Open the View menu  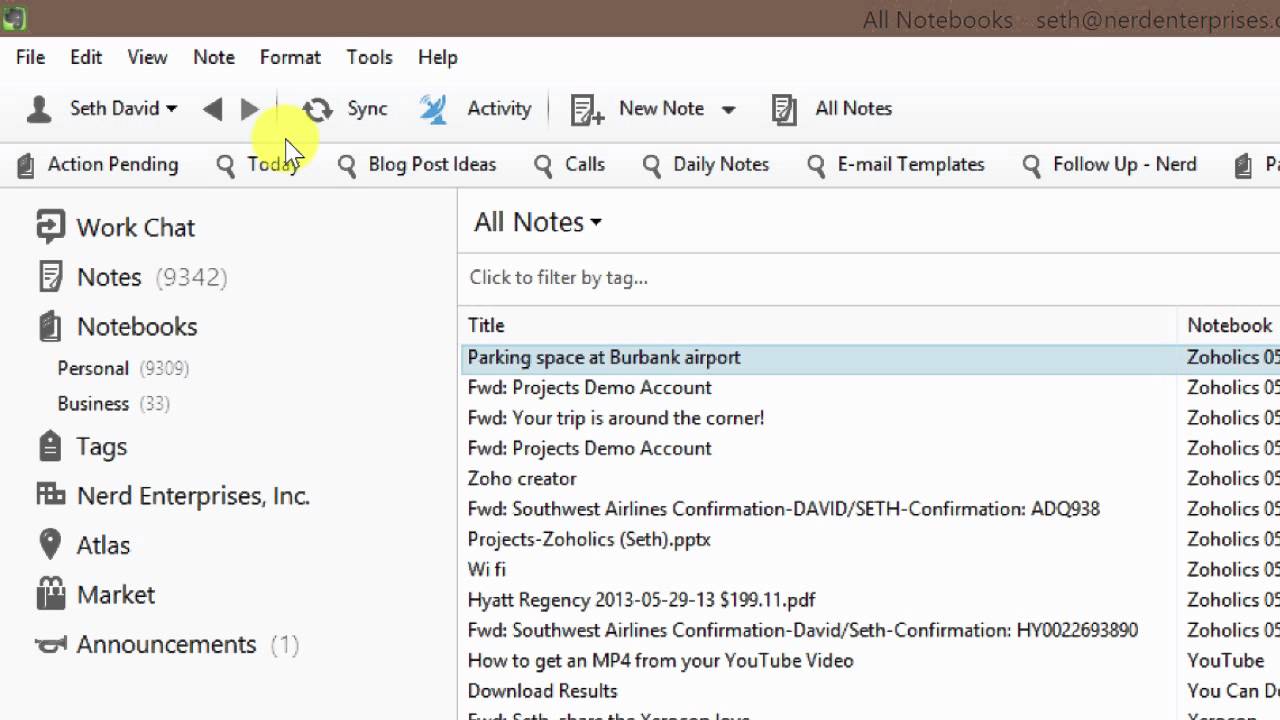pyautogui.click(x=147, y=57)
